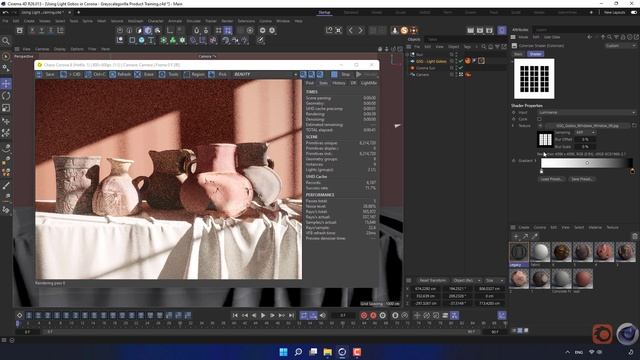Go to start of timeline

click(235, 315)
